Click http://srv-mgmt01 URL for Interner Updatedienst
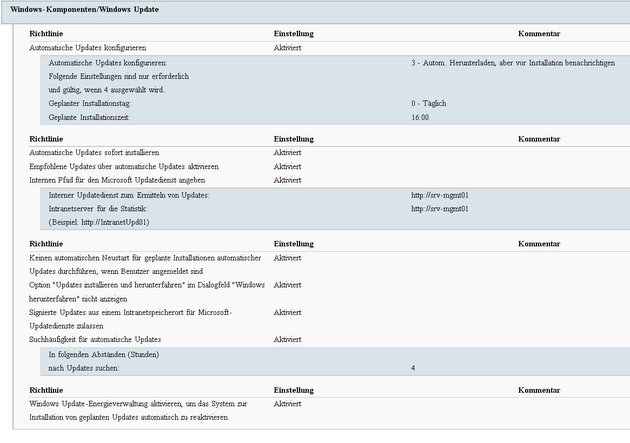Screen dimensions: 630x443 pos(440,196)
